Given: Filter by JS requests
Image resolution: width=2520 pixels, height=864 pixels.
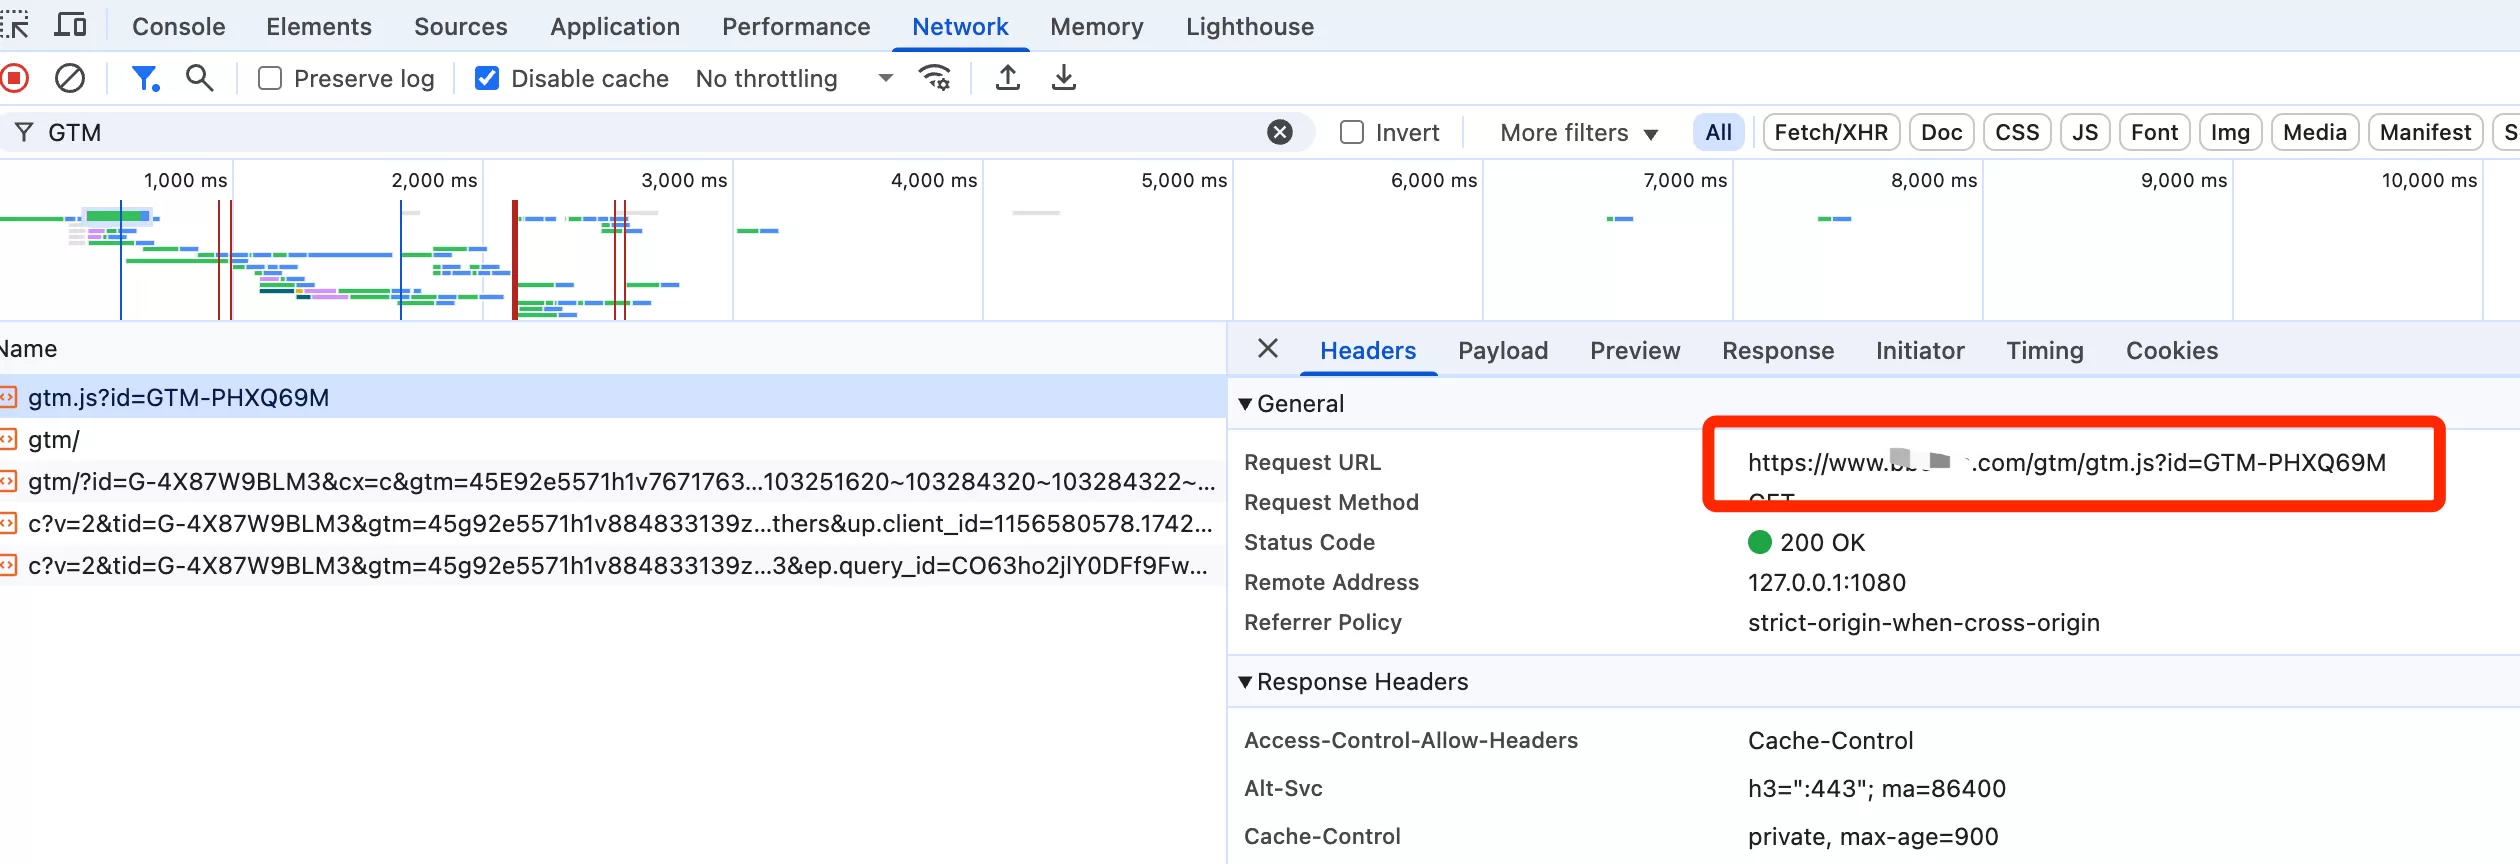Looking at the screenshot, I should 2085,132.
